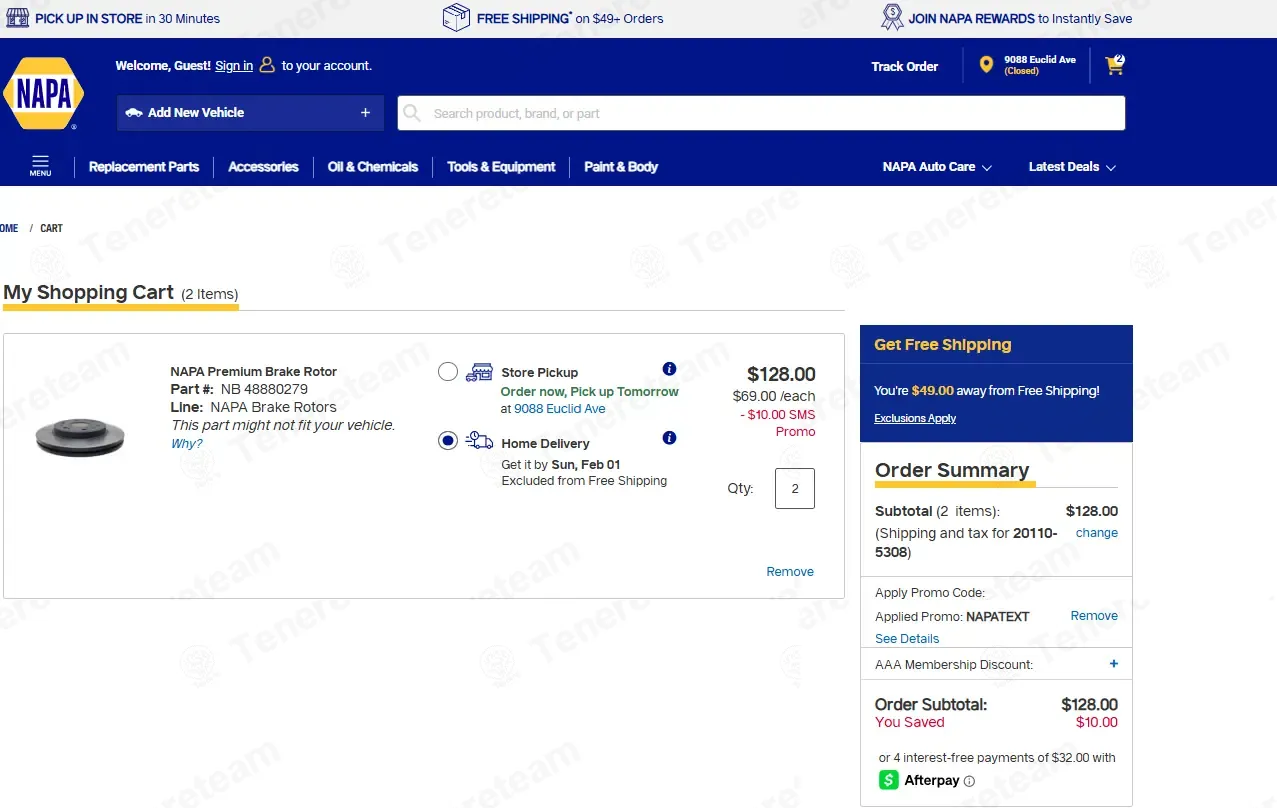
Task: Click the Why? fitment link
Action: coord(186,444)
